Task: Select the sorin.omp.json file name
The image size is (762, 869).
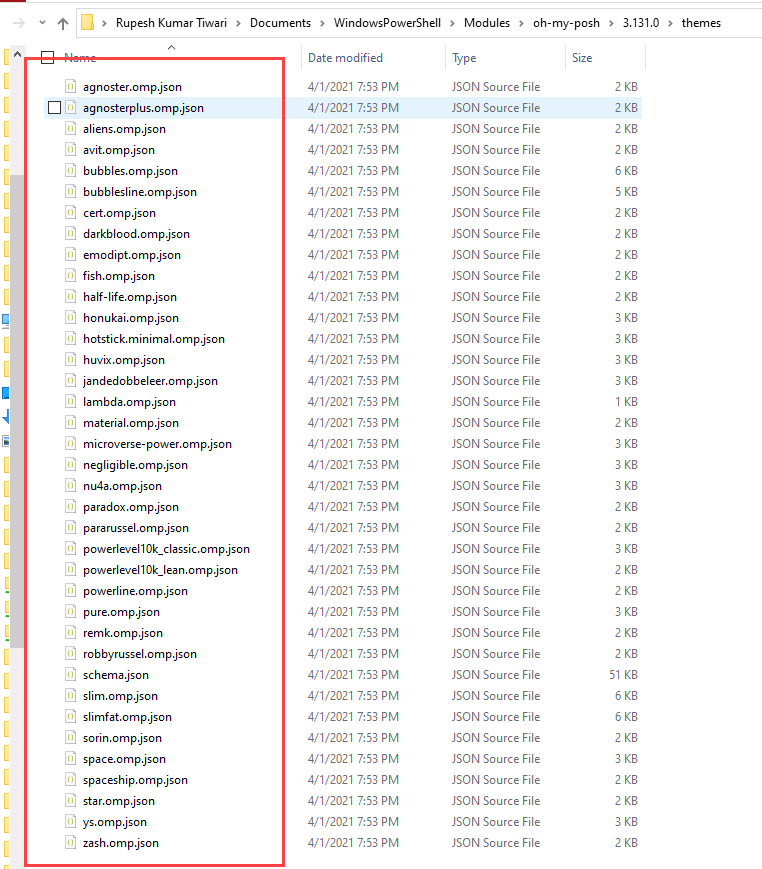Action: click(122, 738)
